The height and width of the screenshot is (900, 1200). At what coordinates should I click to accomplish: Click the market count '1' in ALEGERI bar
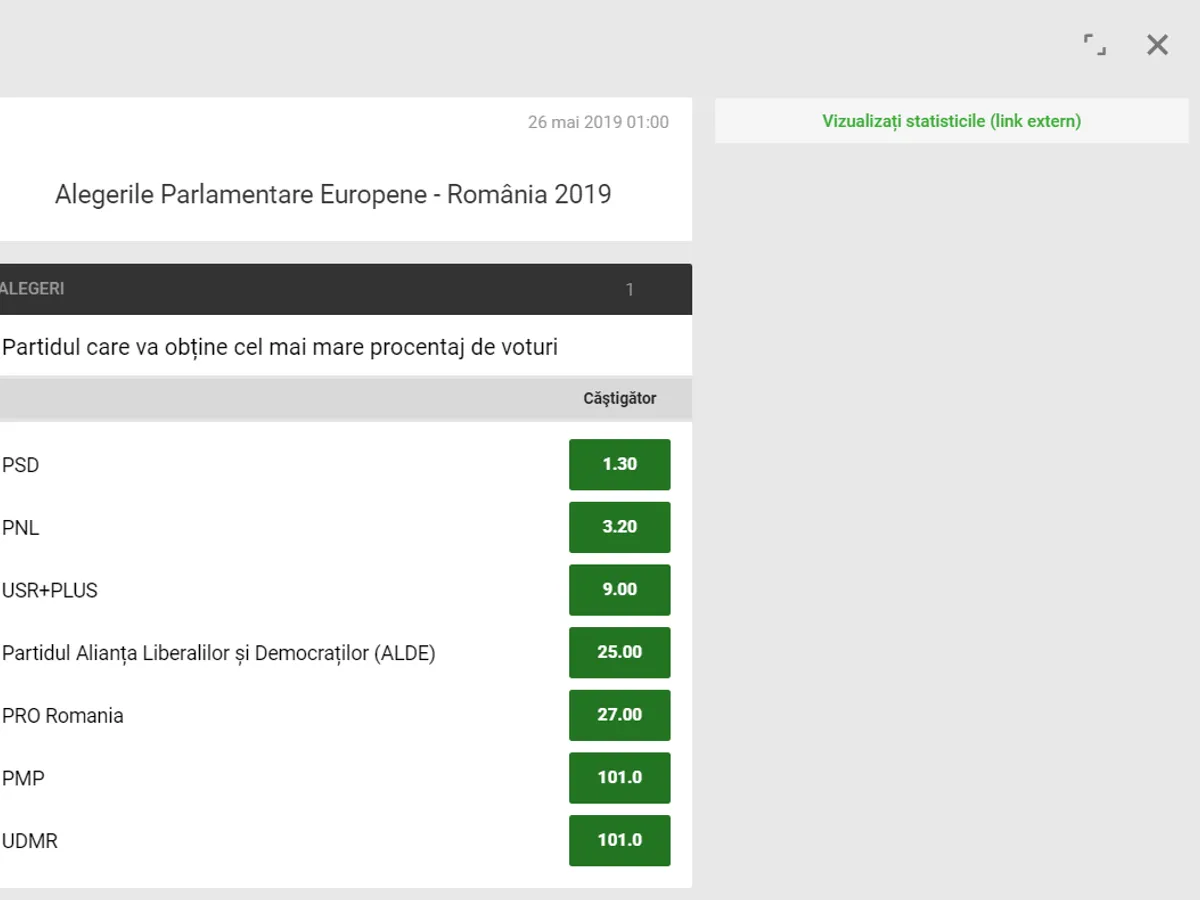point(630,290)
